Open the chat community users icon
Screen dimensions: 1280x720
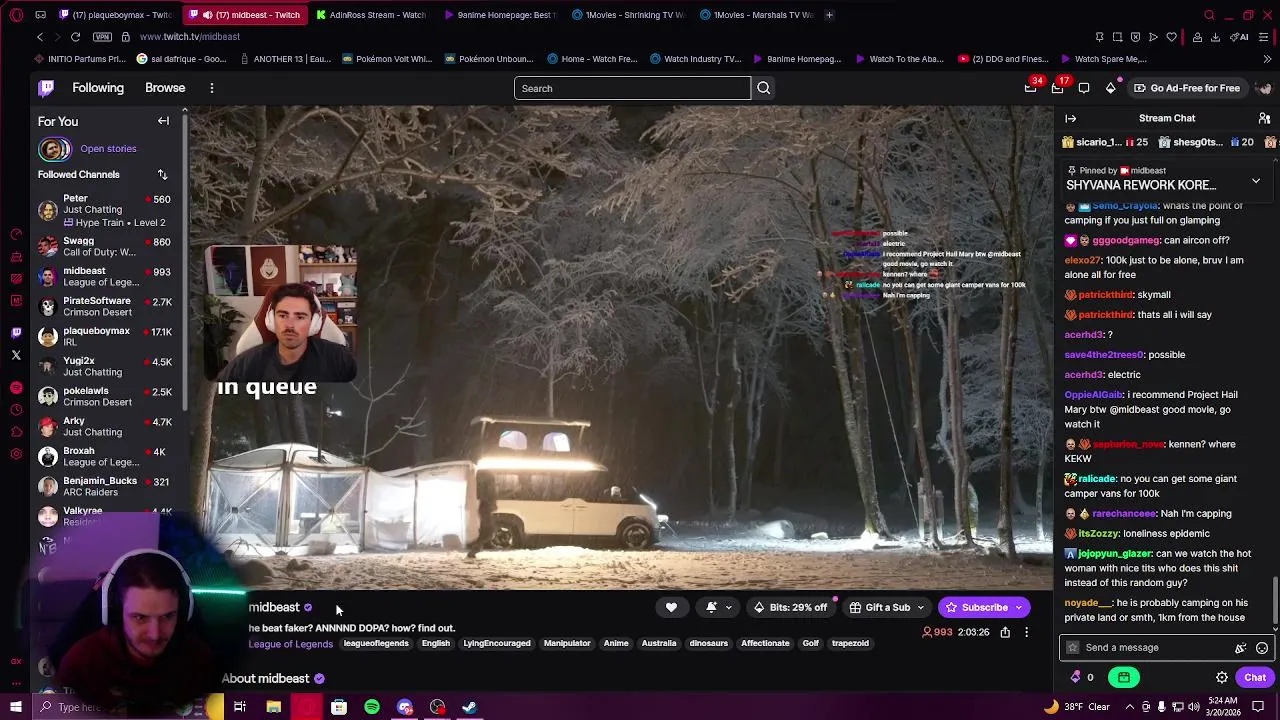(1264, 118)
